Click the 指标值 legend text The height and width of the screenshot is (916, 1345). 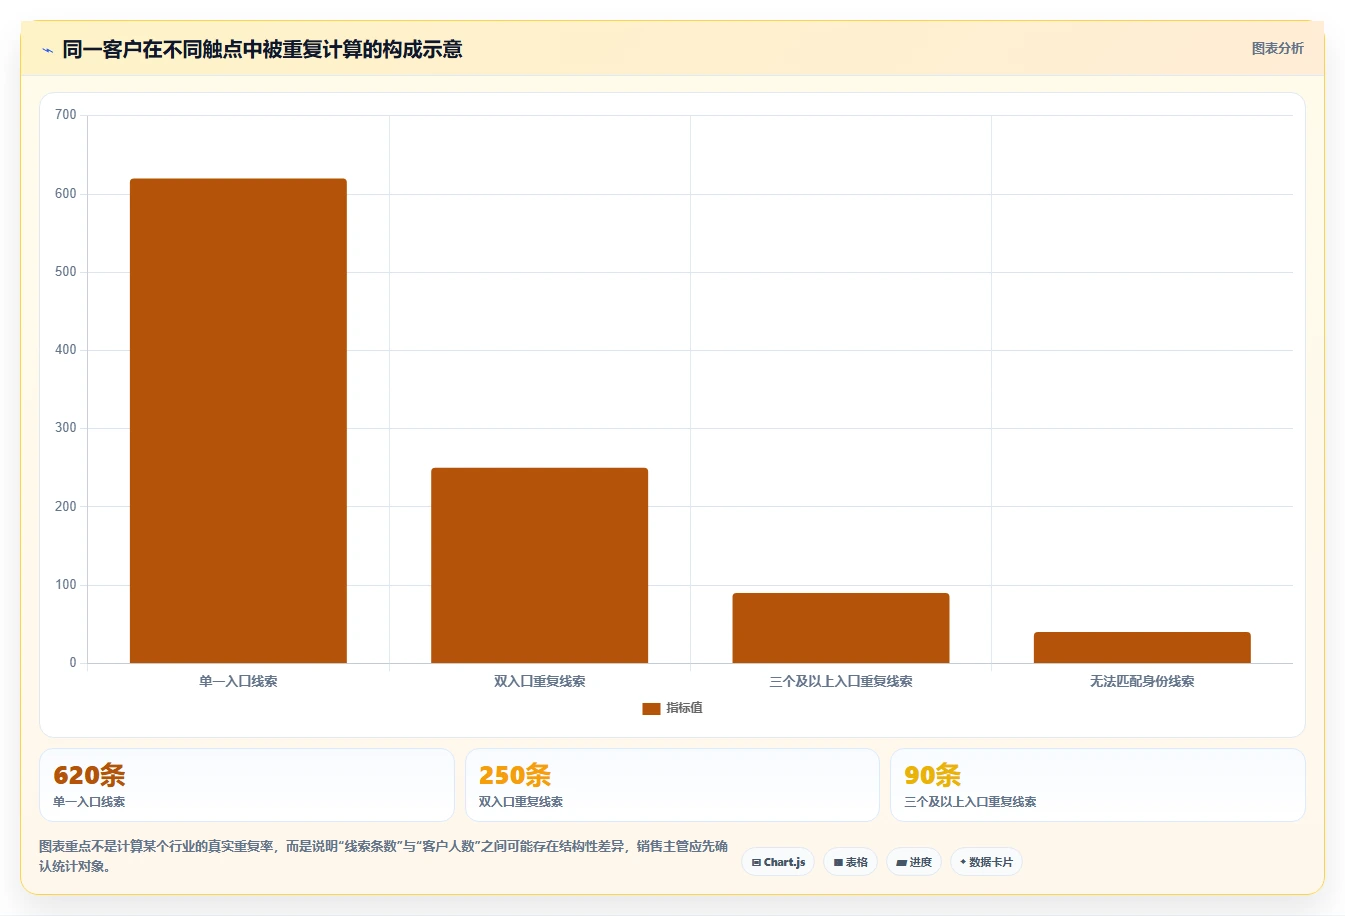pos(685,708)
